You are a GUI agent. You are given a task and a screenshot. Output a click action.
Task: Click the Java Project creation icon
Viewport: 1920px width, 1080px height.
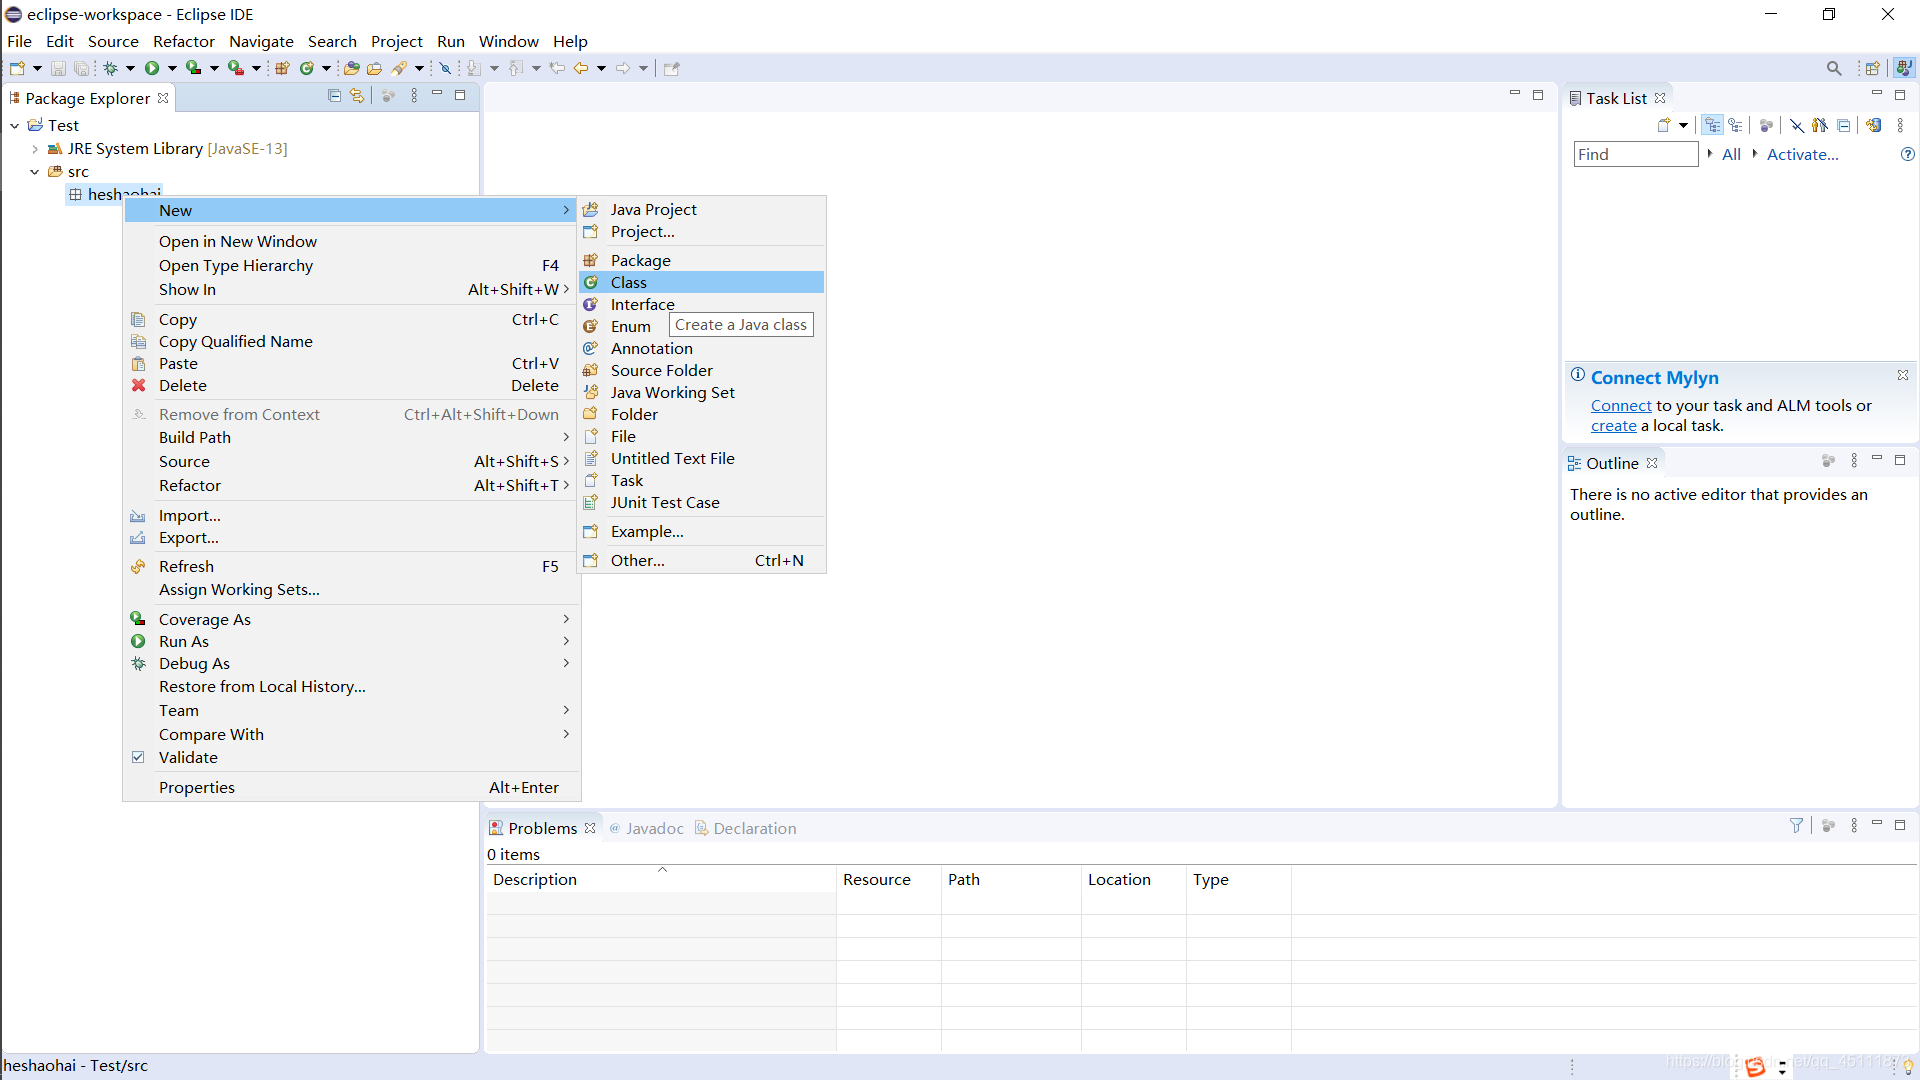click(x=593, y=208)
